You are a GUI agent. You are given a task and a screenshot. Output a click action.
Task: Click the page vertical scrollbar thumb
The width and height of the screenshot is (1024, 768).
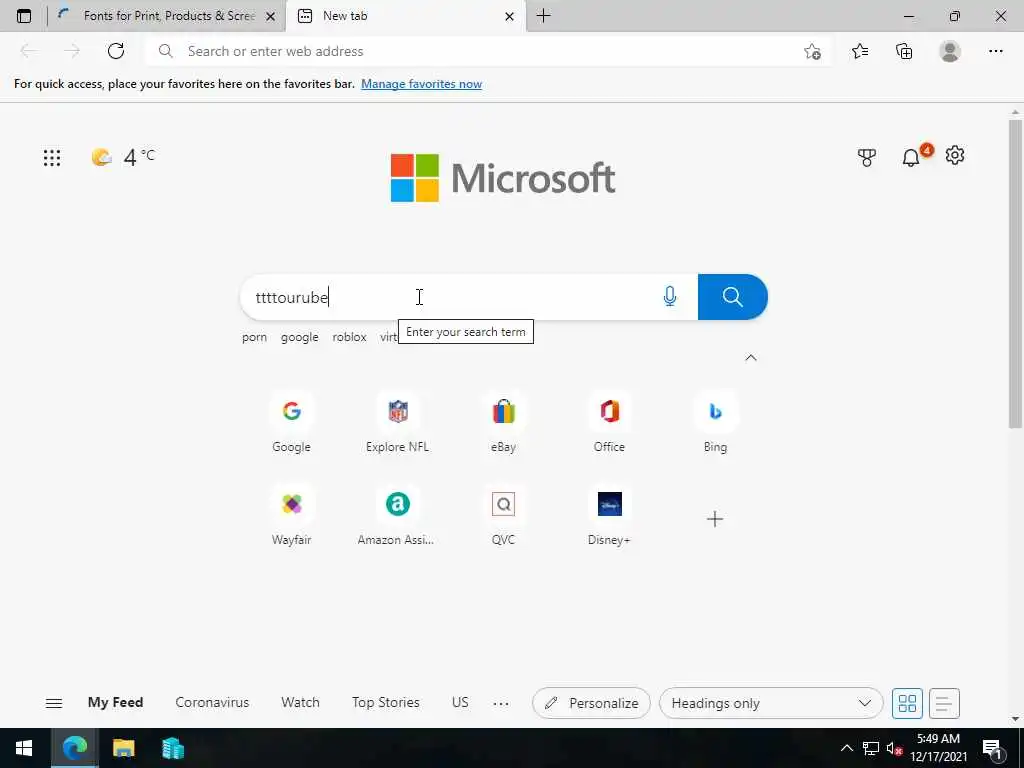[1014, 274]
